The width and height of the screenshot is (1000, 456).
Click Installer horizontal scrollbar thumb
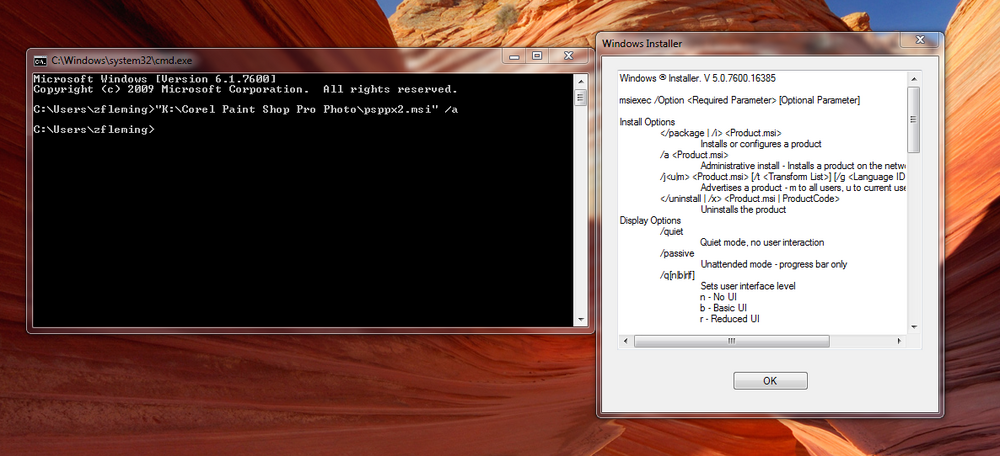tap(732, 341)
